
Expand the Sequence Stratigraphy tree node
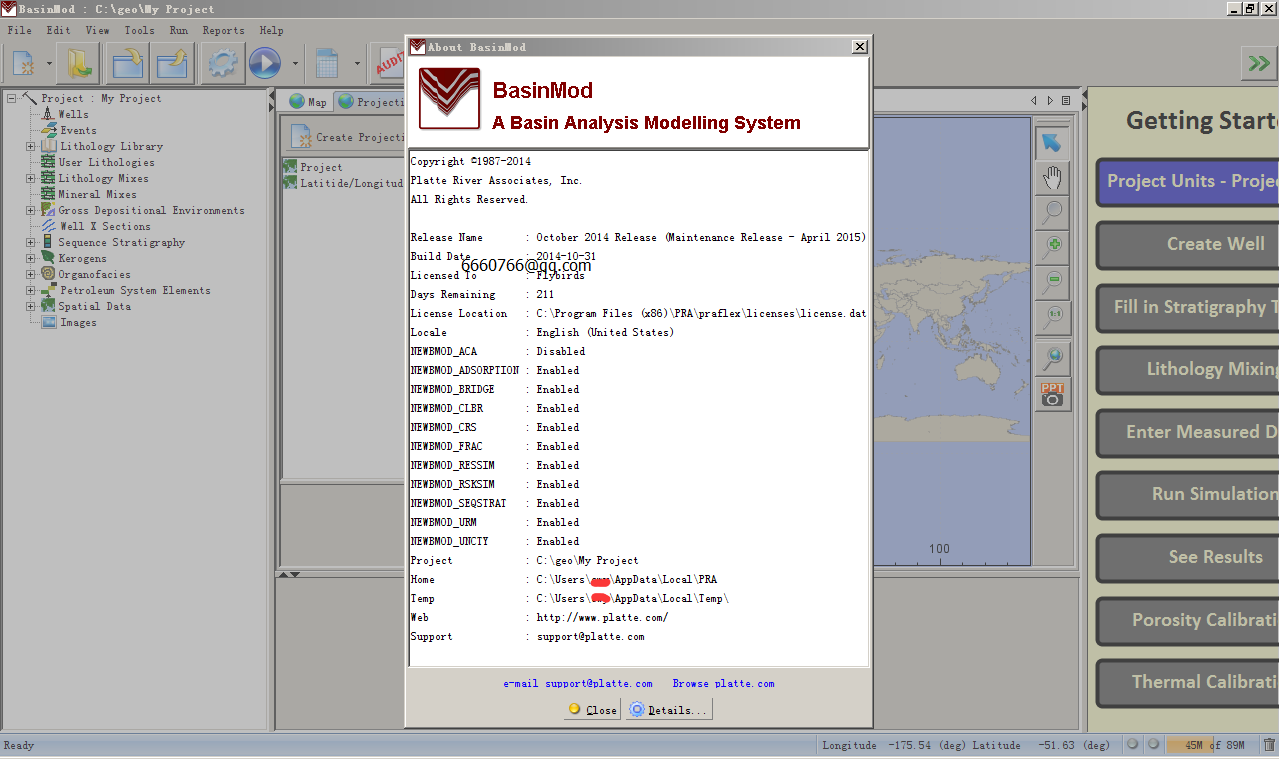(31, 242)
